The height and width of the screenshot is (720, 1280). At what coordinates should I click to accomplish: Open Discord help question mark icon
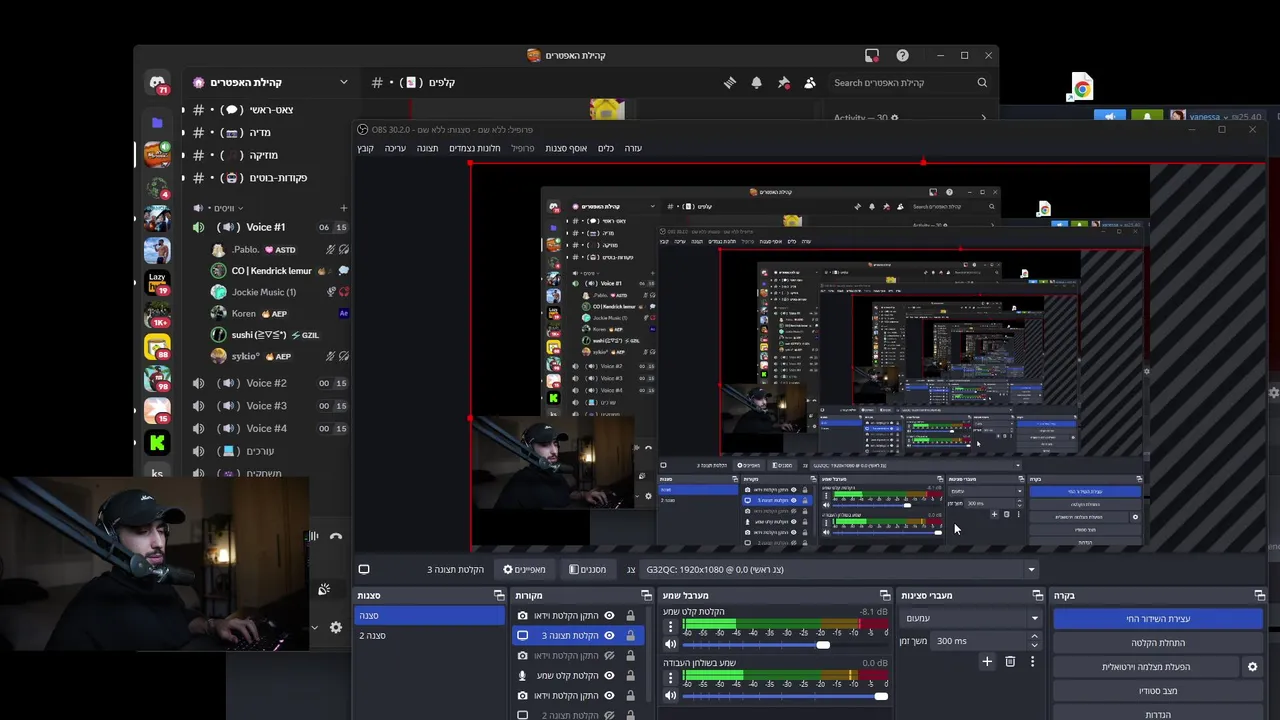pyautogui.click(x=902, y=56)
